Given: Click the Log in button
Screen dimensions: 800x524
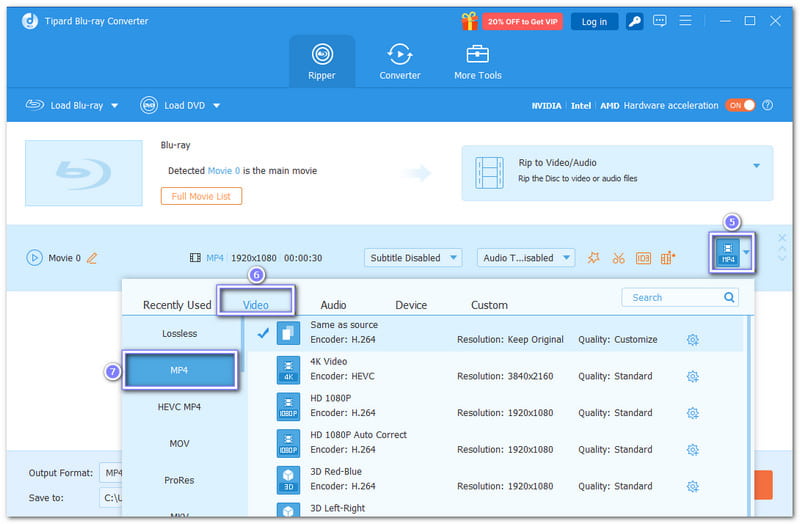Looking at the screenshot, I should (594, 21).
